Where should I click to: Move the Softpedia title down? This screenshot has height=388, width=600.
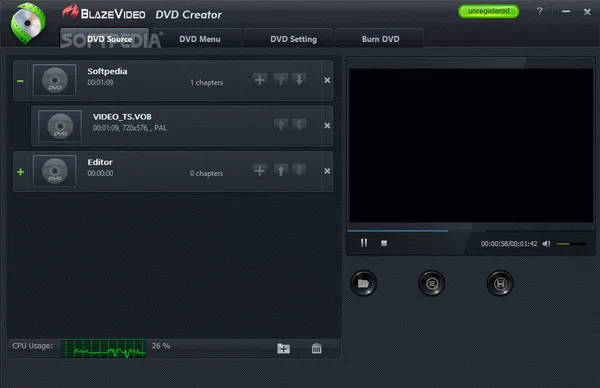pyautogui.click(x=299, y=80)
